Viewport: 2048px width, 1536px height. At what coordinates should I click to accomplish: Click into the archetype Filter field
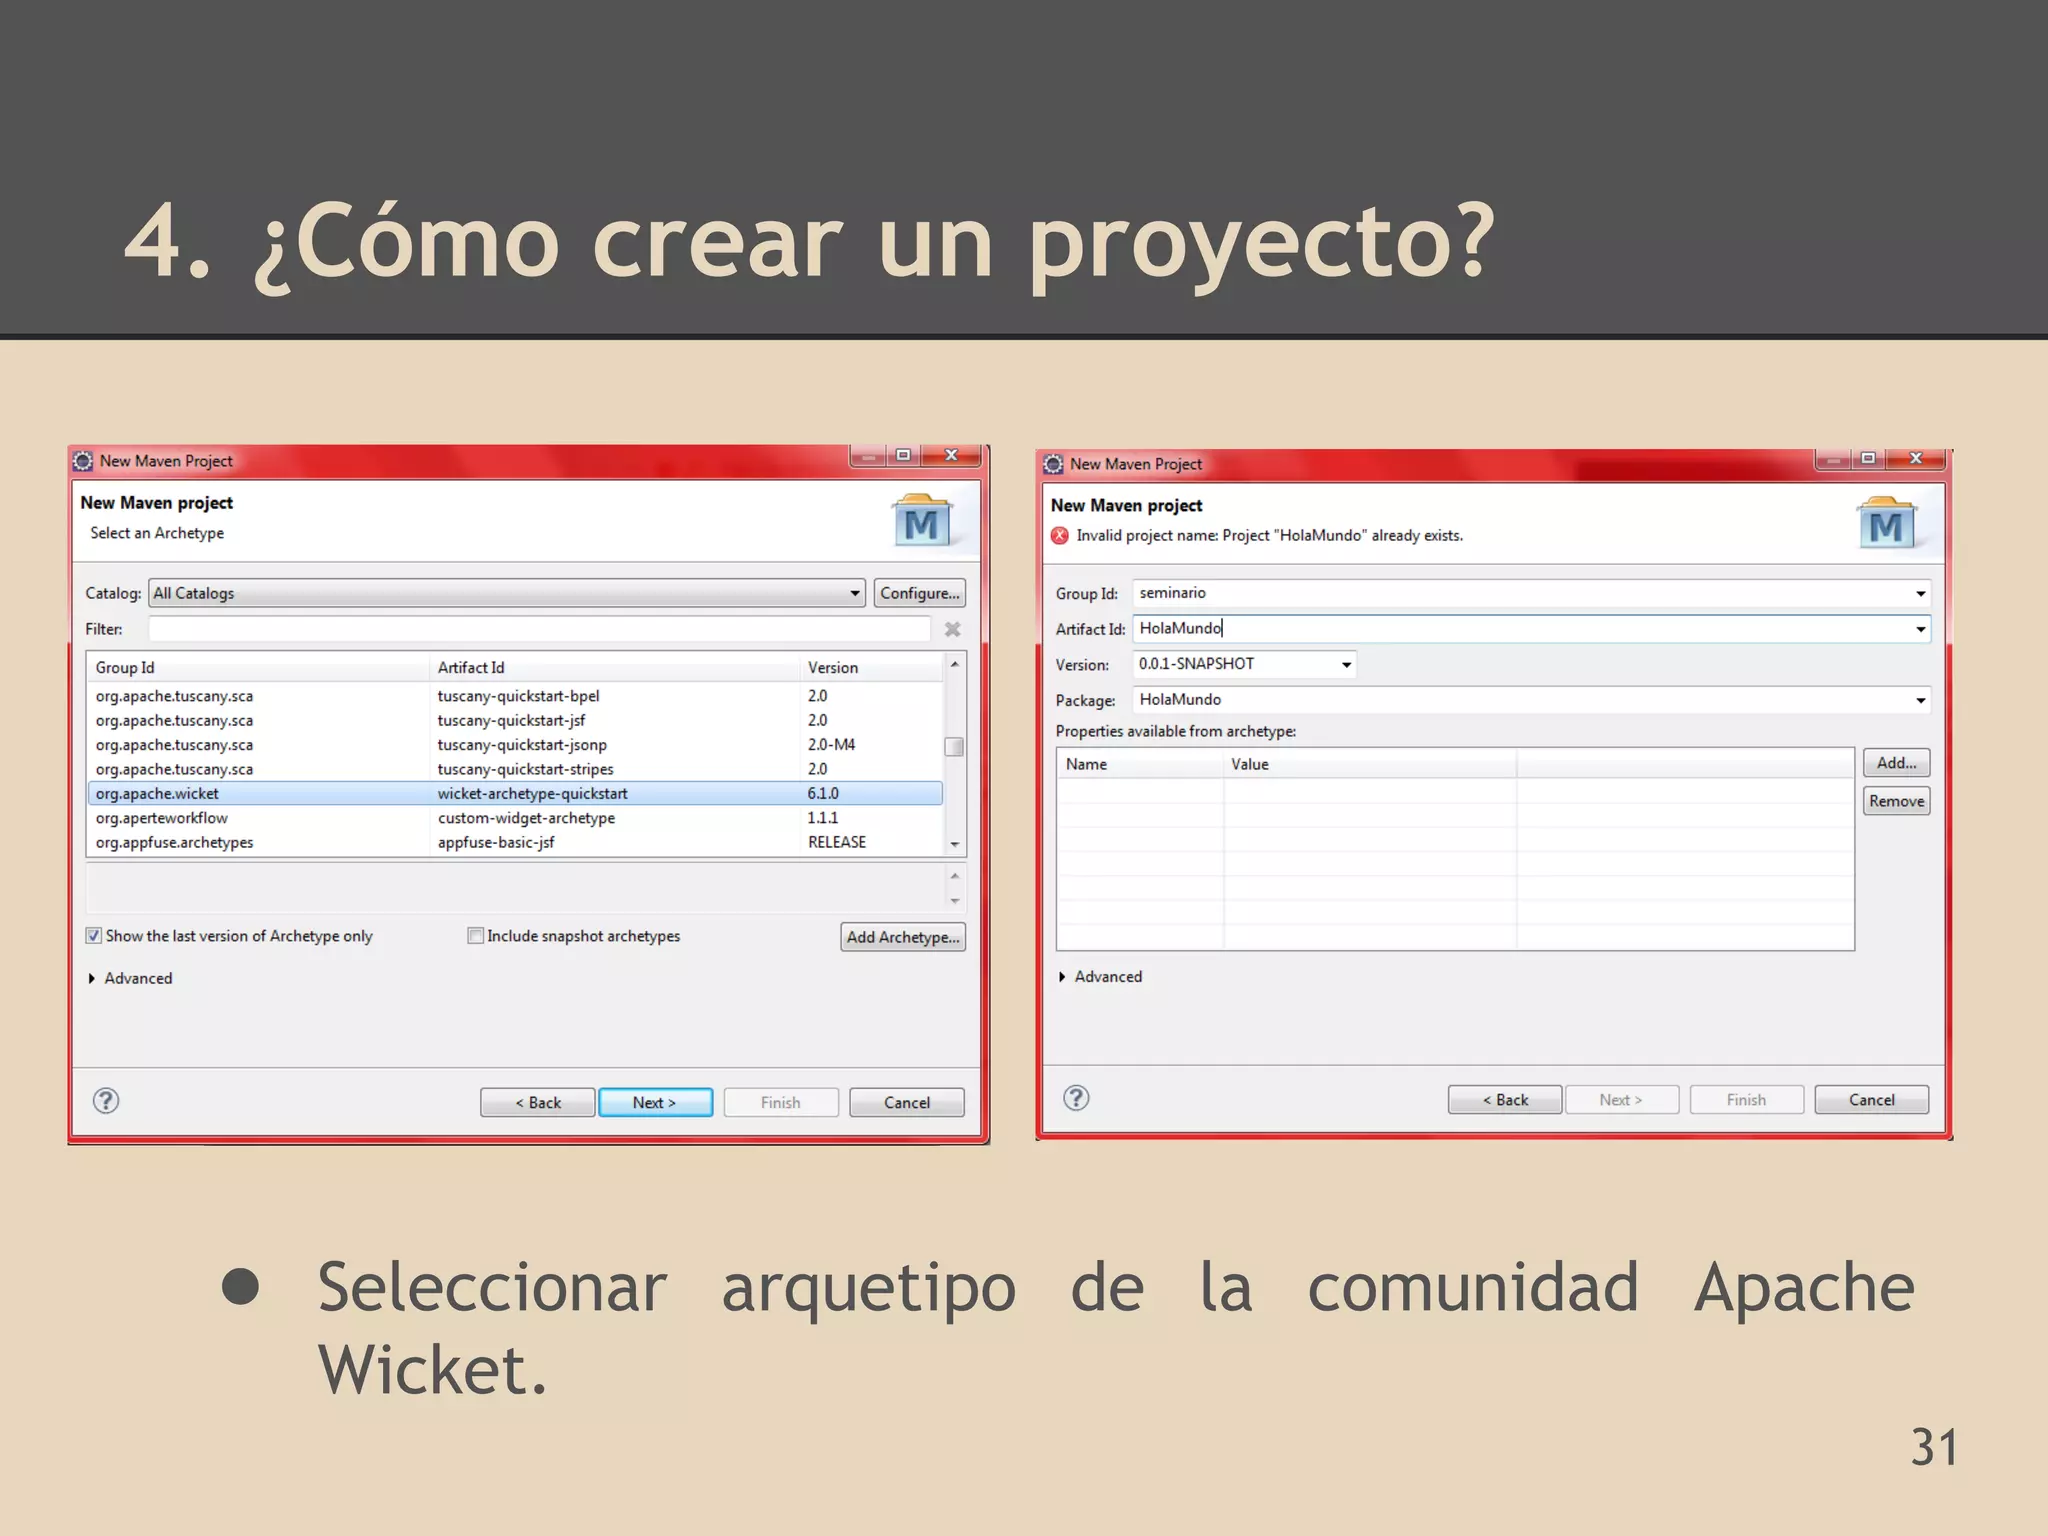(x=539, y=629)
